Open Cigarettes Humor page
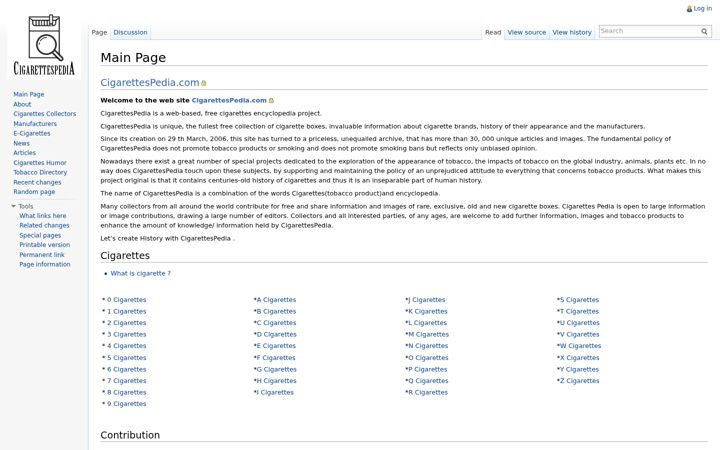720x450 pixels. point(40,163)
